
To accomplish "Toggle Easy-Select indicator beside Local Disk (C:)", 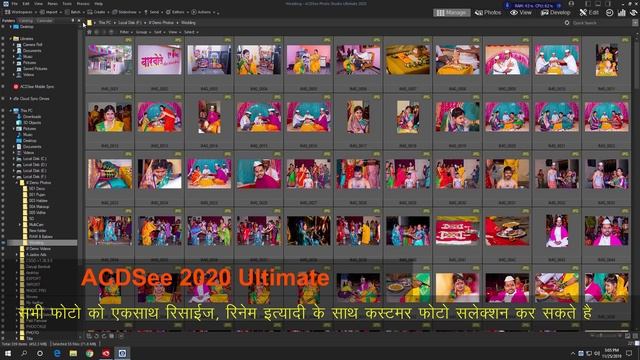I will click(3, 159).
